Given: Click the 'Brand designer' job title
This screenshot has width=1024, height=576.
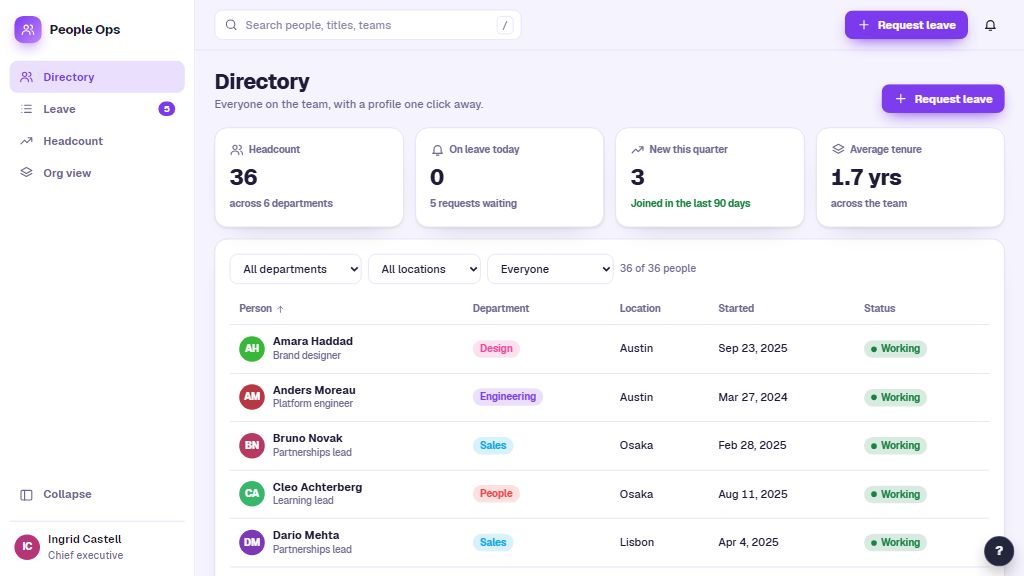Looking at the screenshot, I should (306, 355).
